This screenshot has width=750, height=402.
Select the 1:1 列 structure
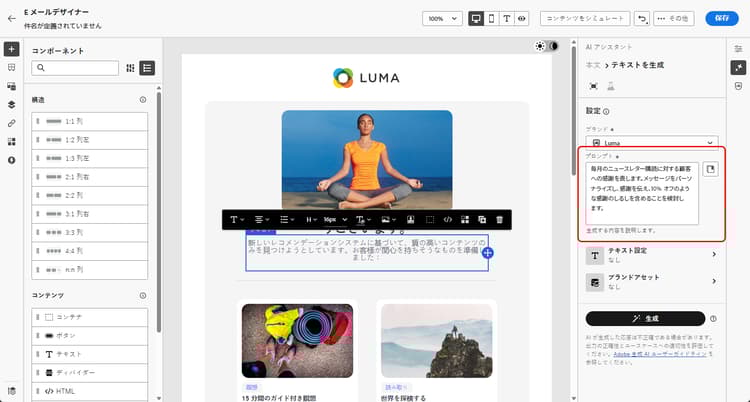[89, 122]
